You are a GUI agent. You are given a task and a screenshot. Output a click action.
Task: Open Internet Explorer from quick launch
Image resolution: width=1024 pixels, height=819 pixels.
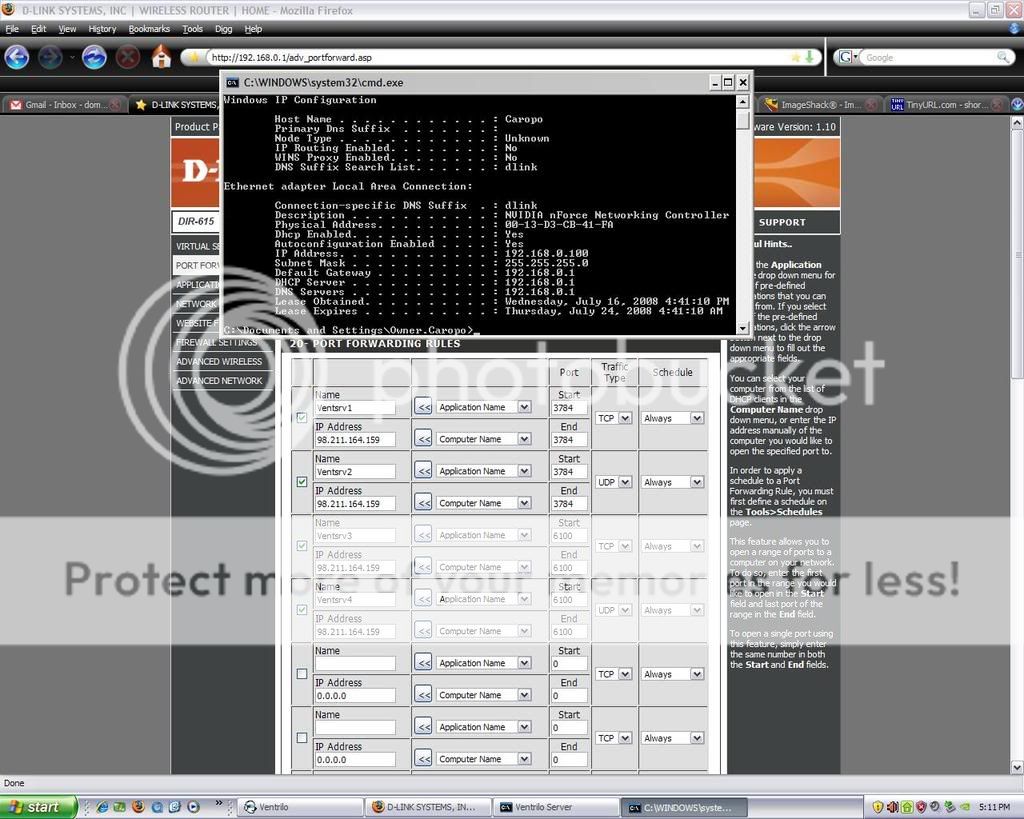(102, 807)
